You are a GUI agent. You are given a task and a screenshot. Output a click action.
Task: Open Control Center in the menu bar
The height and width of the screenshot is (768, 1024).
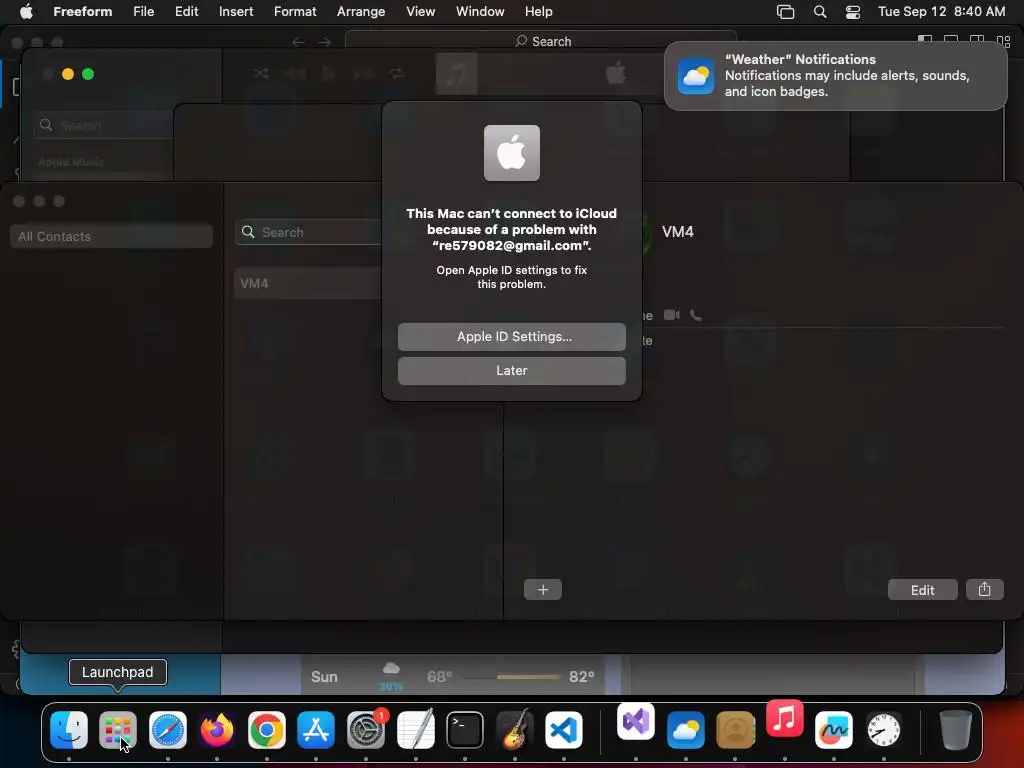852,12
